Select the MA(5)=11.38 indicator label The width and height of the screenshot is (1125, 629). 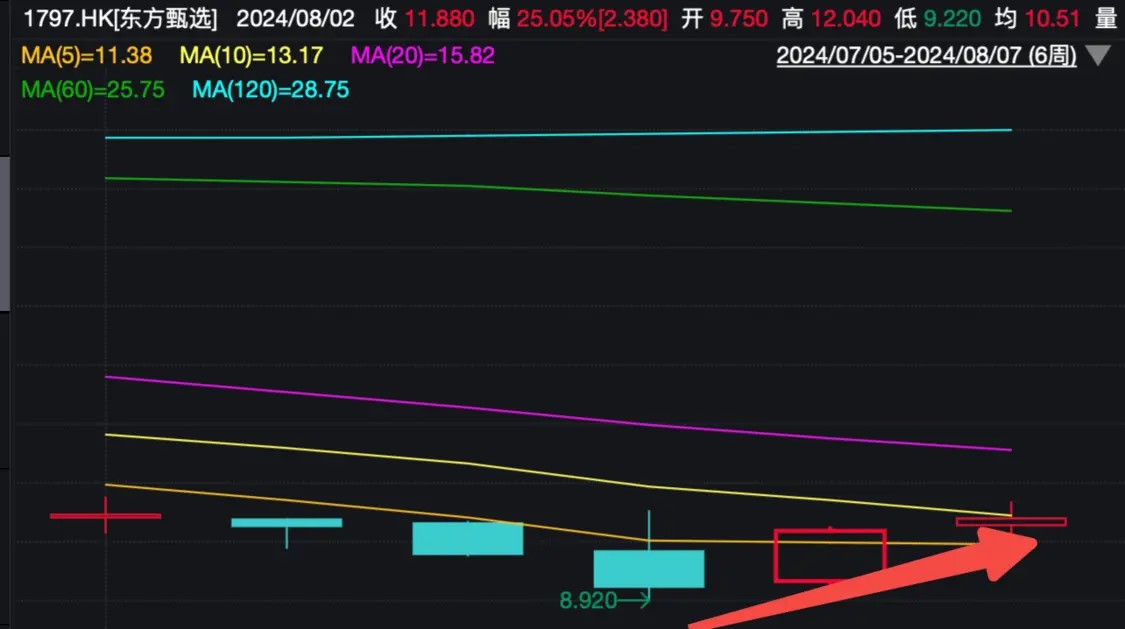pos(87,55)
